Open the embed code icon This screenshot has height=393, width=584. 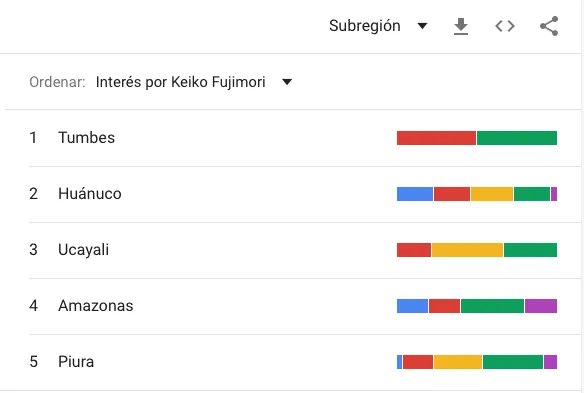[505, 26]
